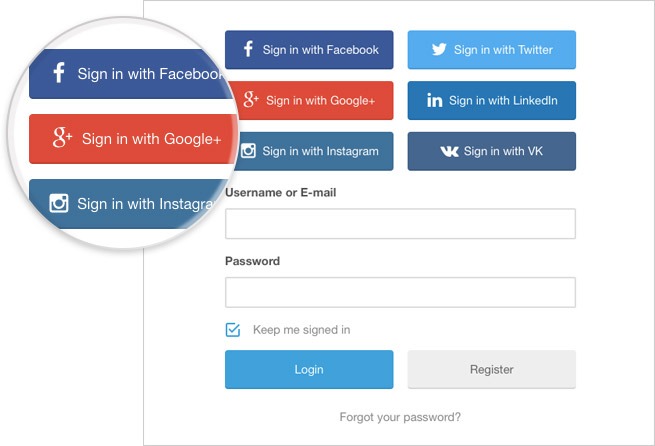Click the Google+ icon in the form
The image size is (655, 446).
point(251,100)
